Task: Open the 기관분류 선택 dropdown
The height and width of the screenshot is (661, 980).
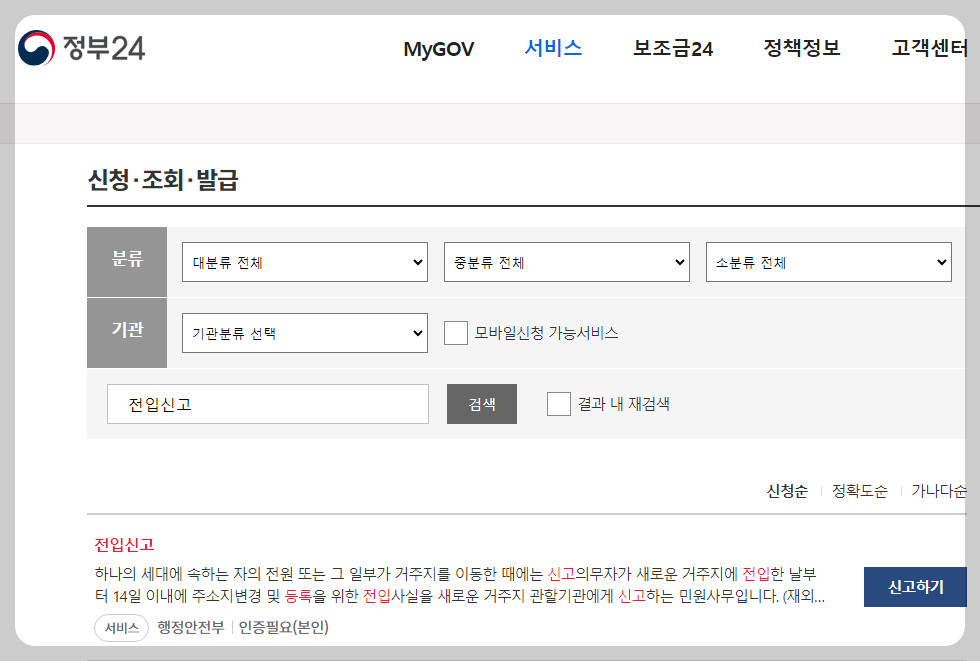Action: click(305, 332)
